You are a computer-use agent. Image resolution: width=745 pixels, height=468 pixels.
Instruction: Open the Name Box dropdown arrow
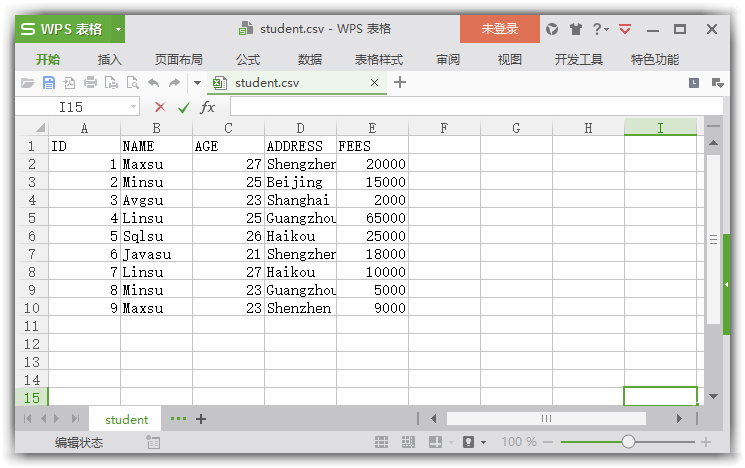(x=134, y=107)
